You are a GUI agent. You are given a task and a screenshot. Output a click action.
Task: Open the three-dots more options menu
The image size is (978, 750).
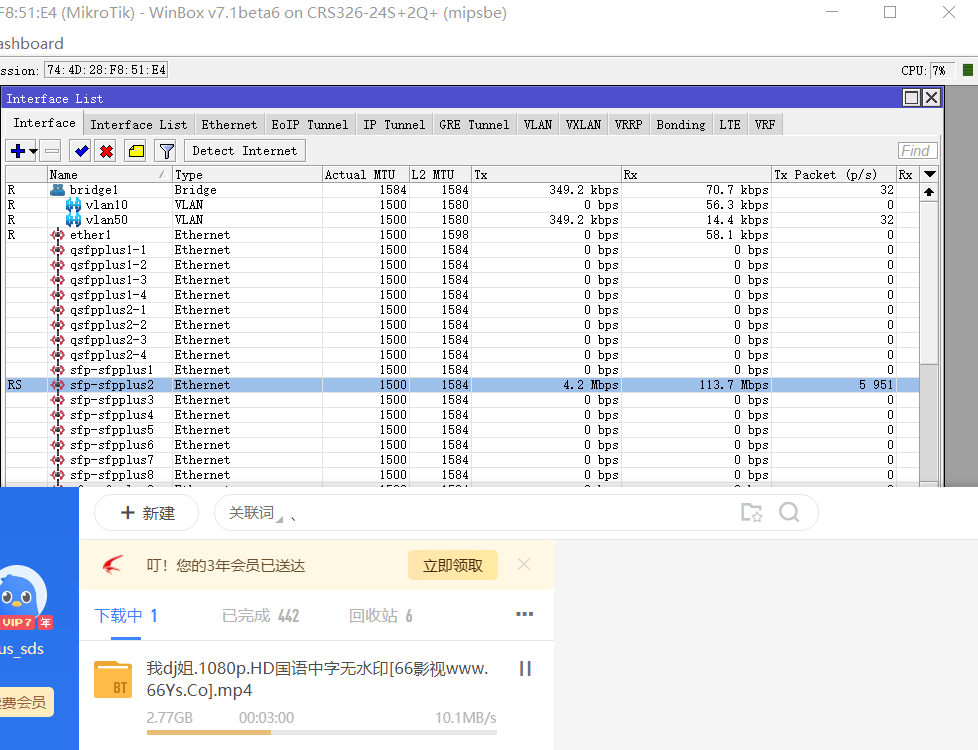(524, 614)
